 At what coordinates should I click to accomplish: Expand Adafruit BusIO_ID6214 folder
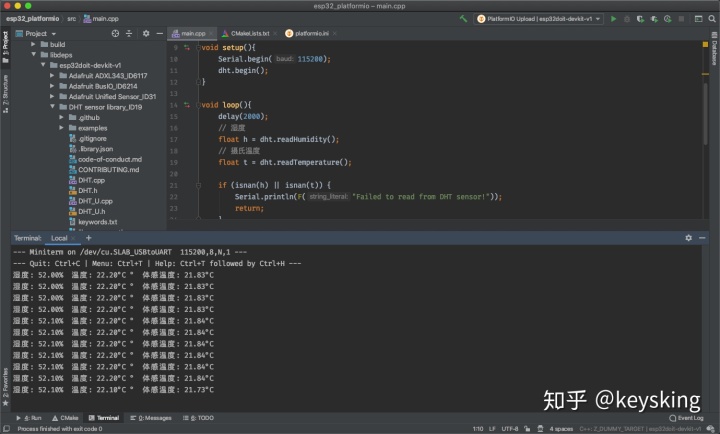pyautogui.click(x=52, y=86)
